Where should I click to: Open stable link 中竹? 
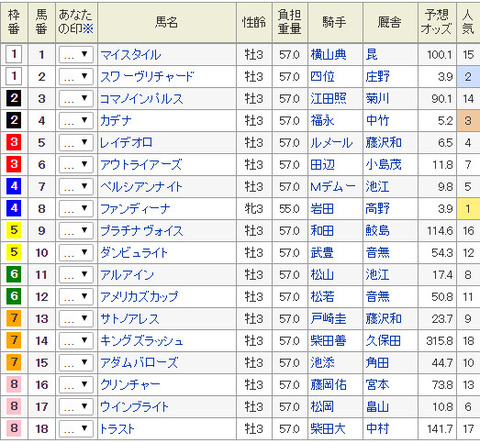pos(378,121)
